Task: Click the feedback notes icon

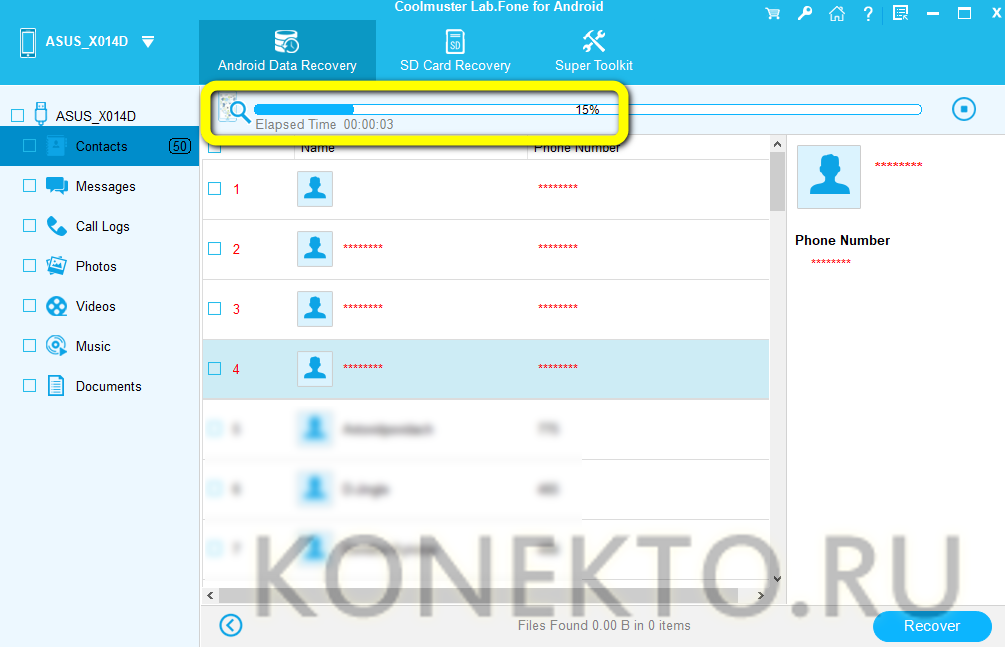Action: point(900,14)
